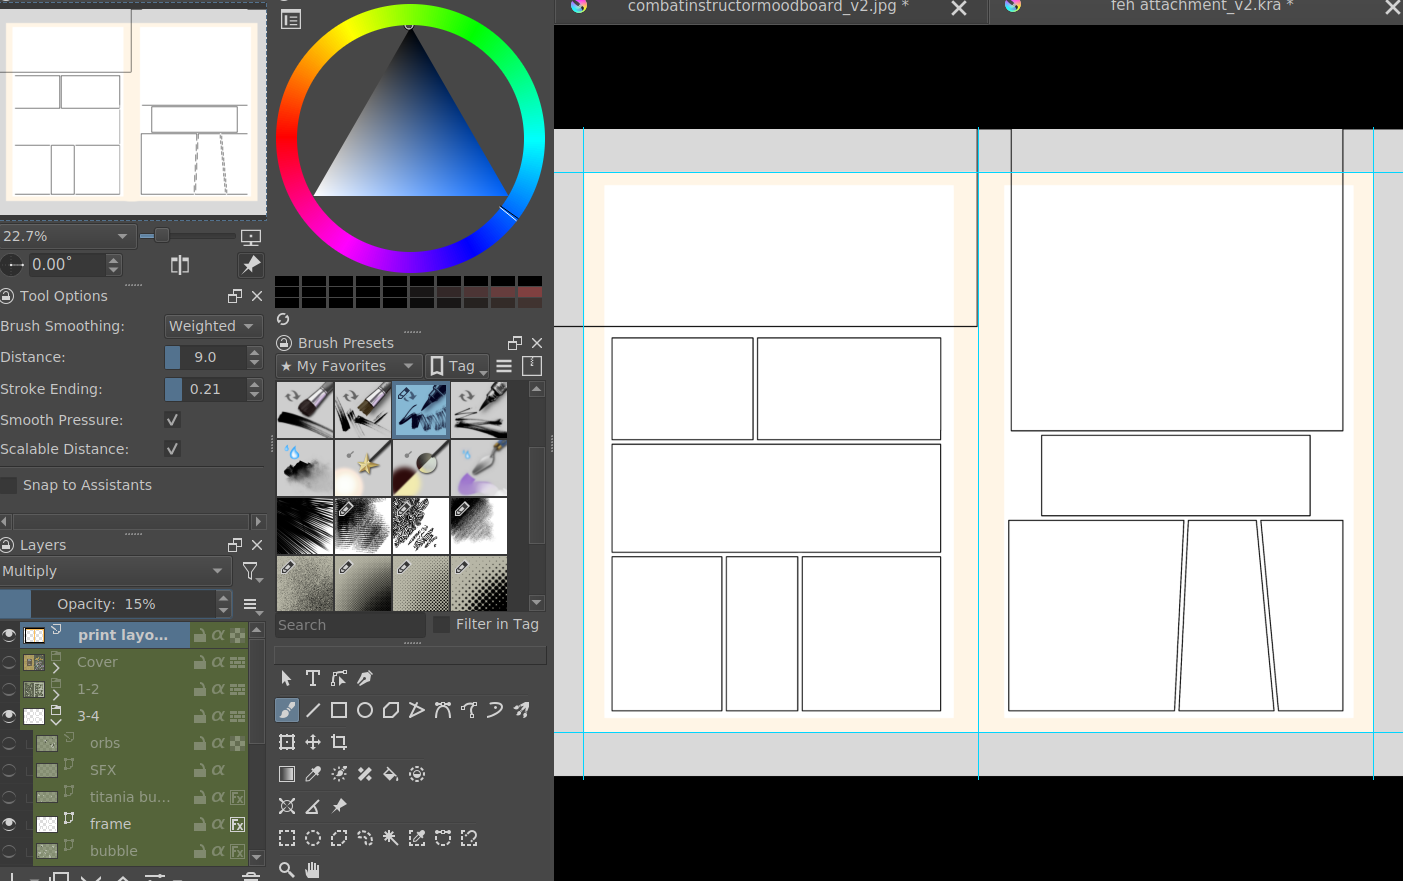The image size is (1403, 881).
Task: Select the Color Sampler eyedropper tool
Action: click(313, 774)
